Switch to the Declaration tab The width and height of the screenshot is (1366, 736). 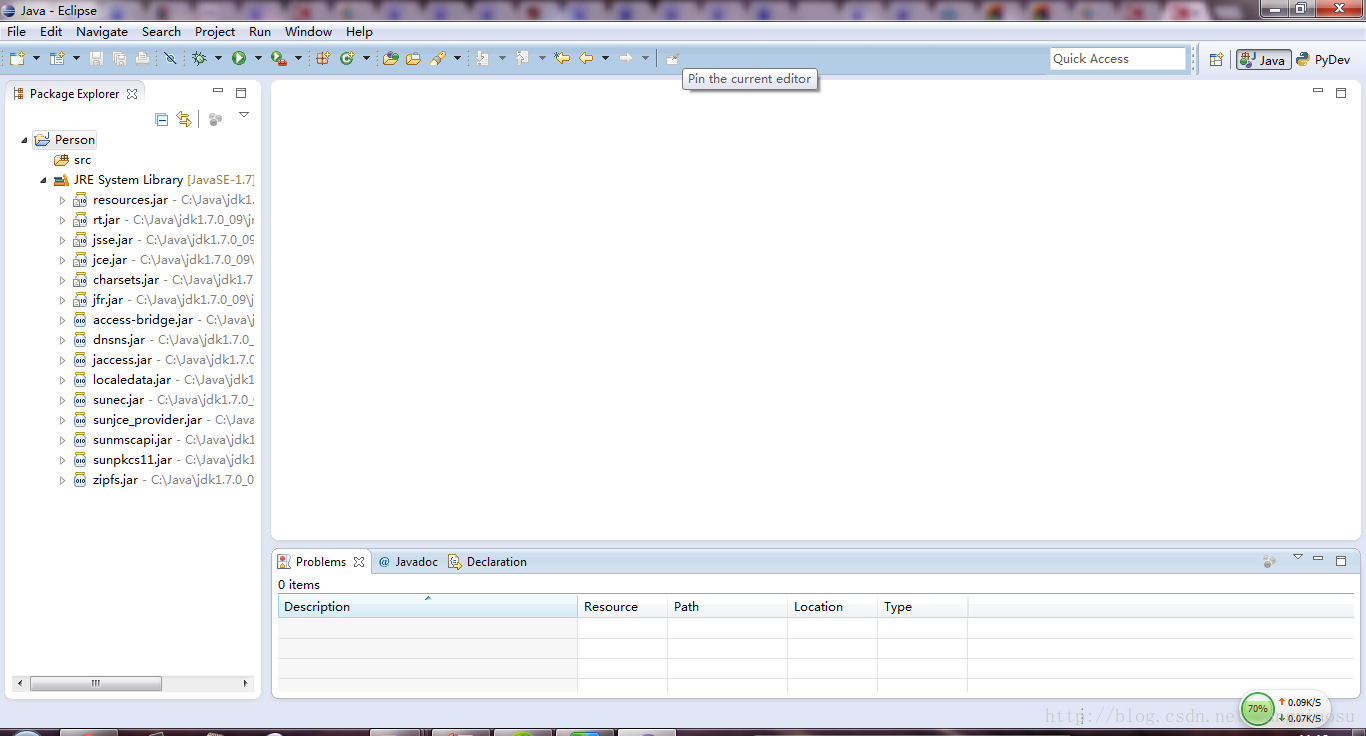click(487, 562)
